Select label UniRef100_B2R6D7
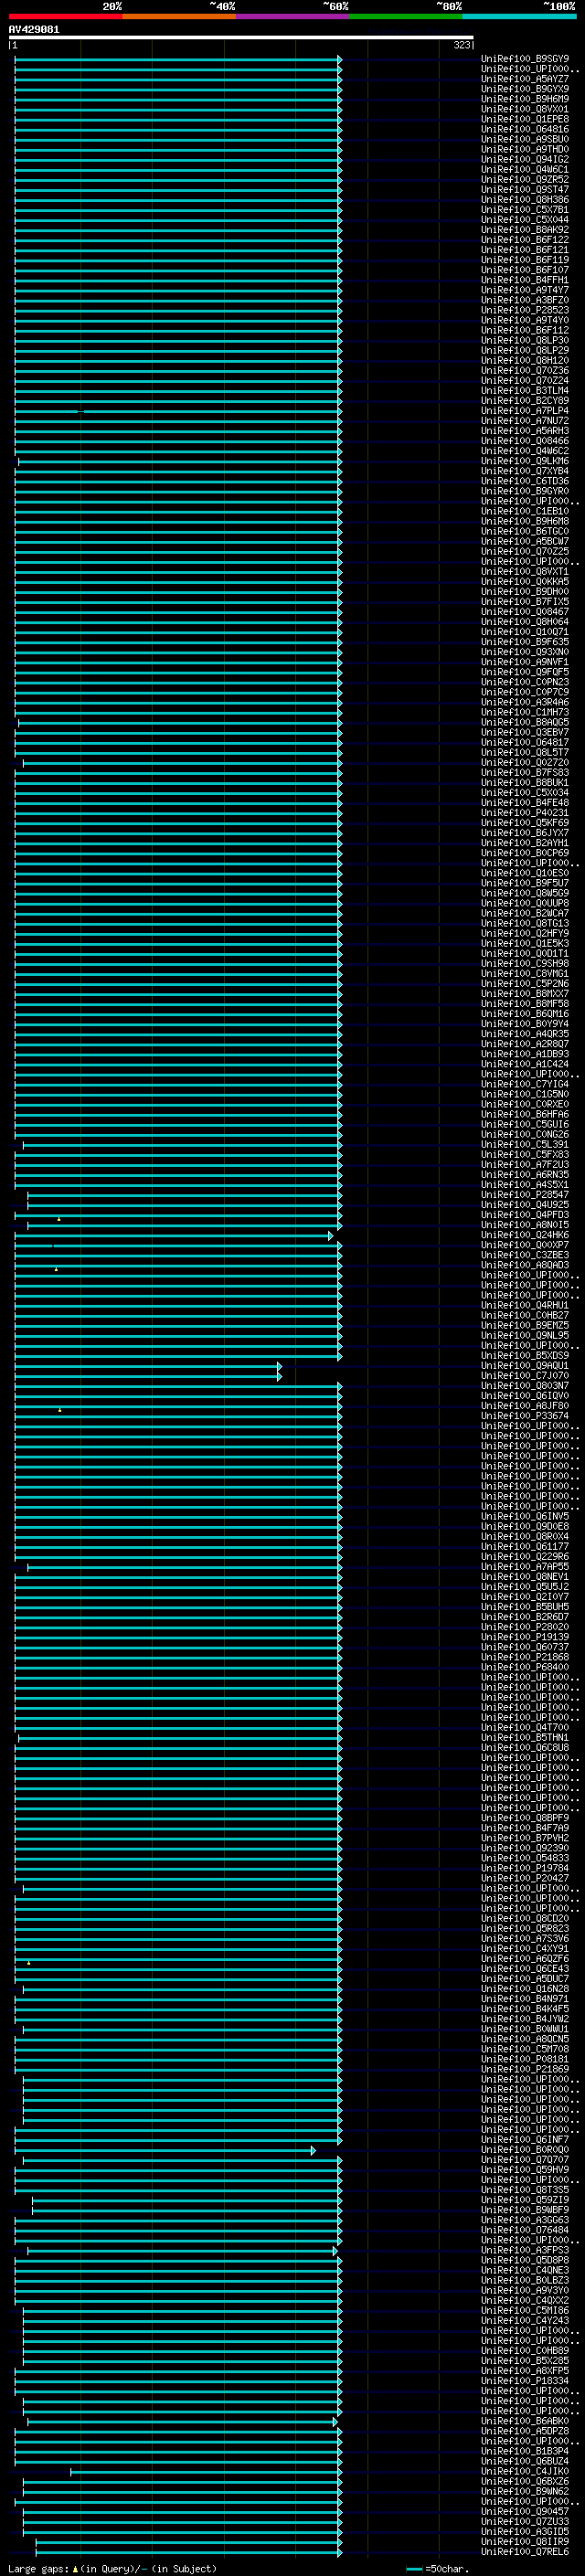 tap(525, 1617)
